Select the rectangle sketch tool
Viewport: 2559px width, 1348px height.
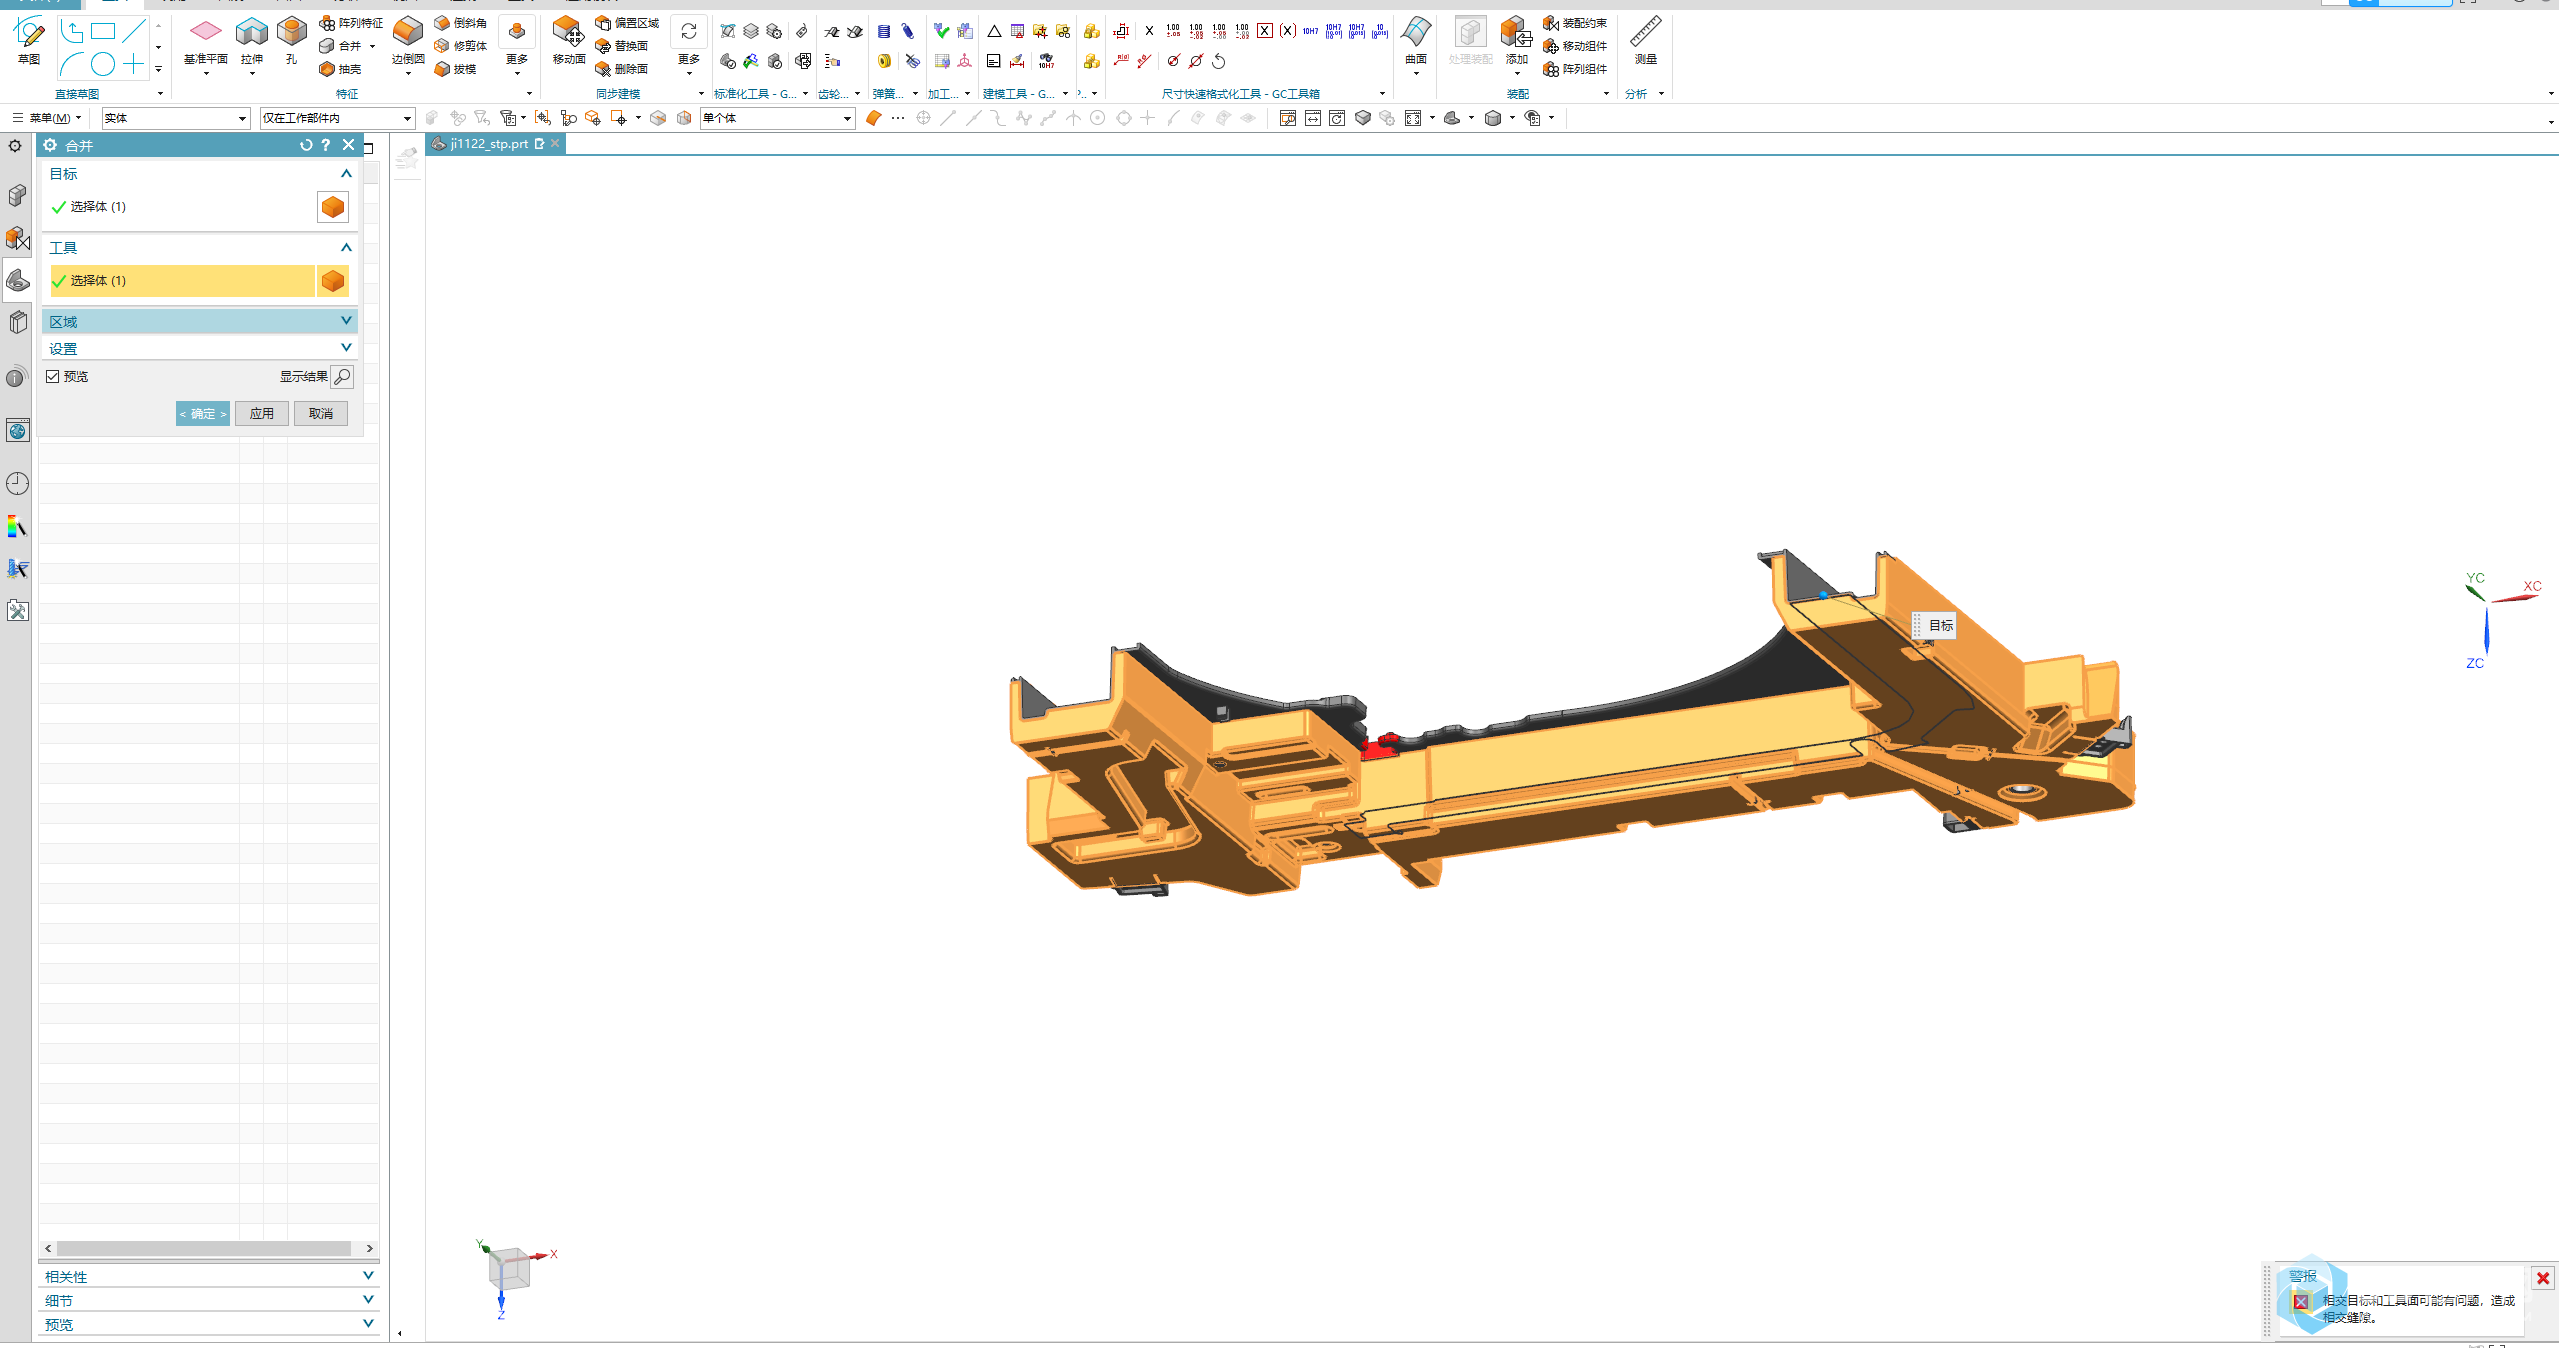103,32
